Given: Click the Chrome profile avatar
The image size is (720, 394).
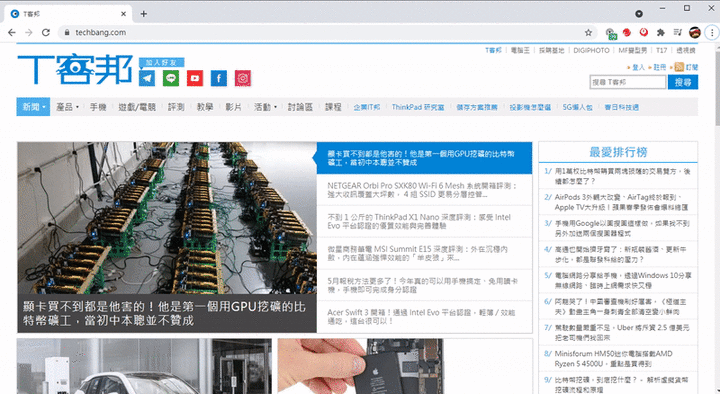Looking at the screenshot, I should pyautogui.click(x=694, y=32).
